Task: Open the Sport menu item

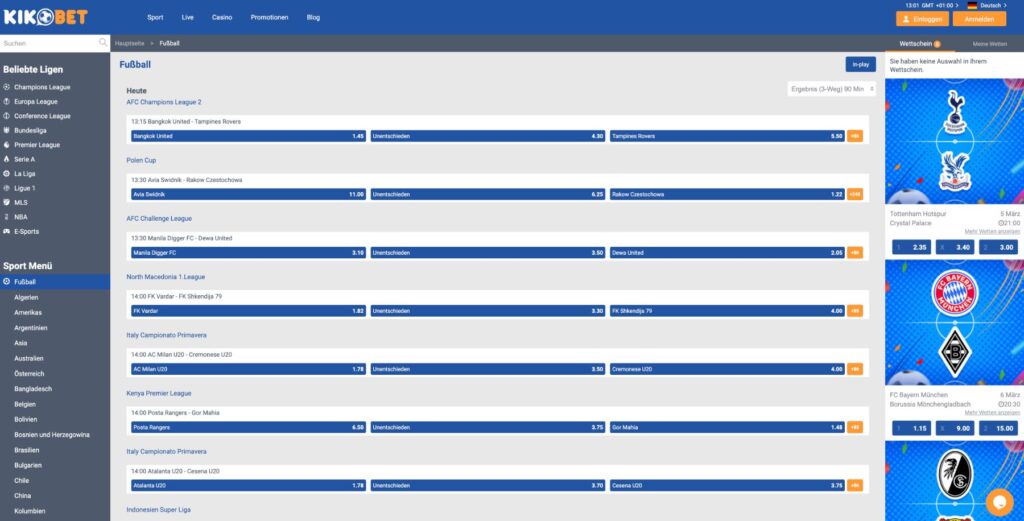Action: coord(155,18)
